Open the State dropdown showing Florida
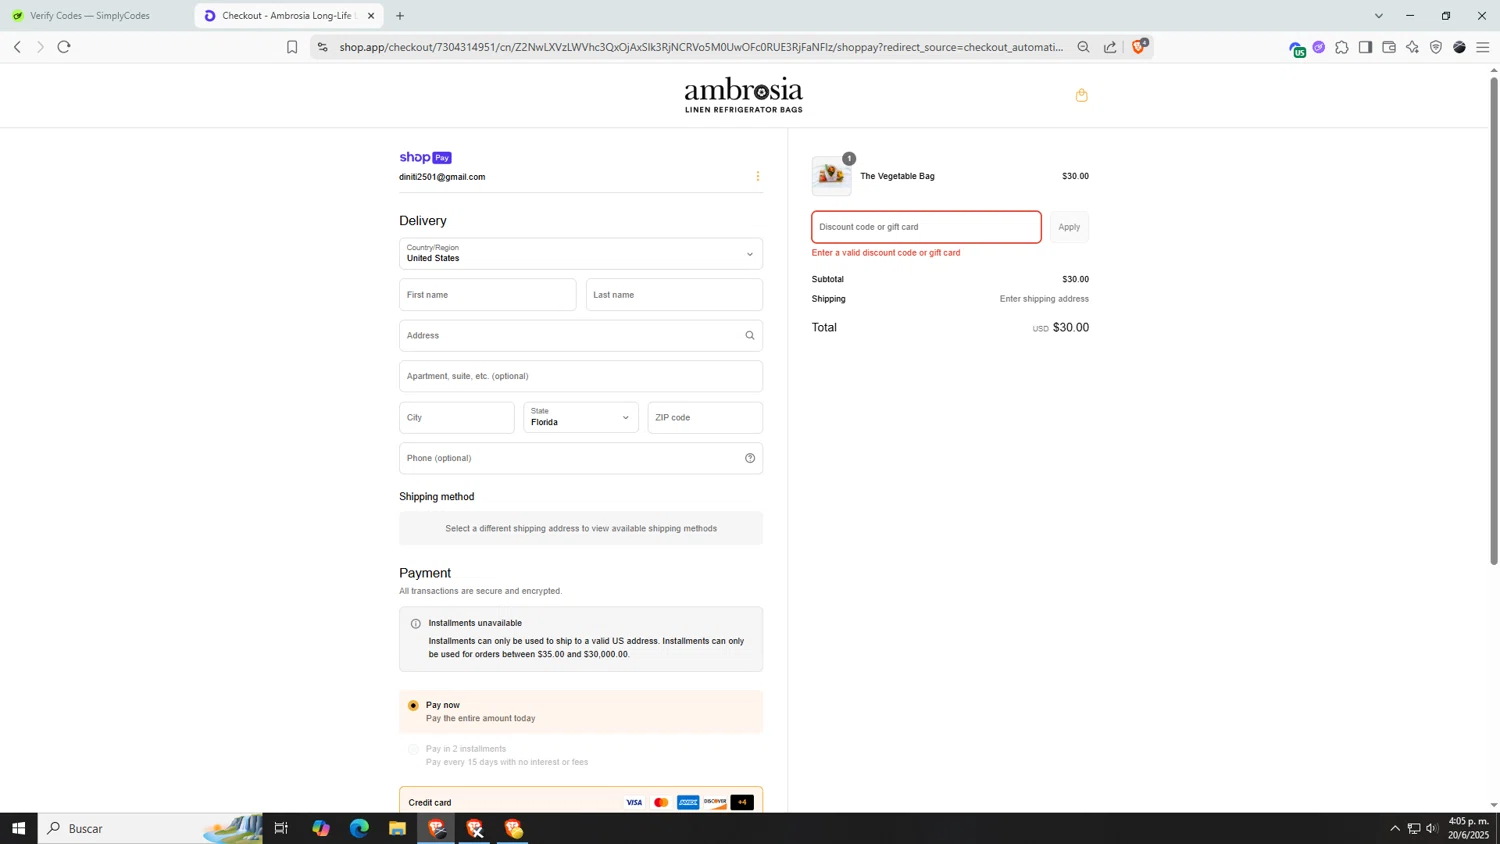The width and height of the screenshot is (1500, 844). (x=581, y=417)
